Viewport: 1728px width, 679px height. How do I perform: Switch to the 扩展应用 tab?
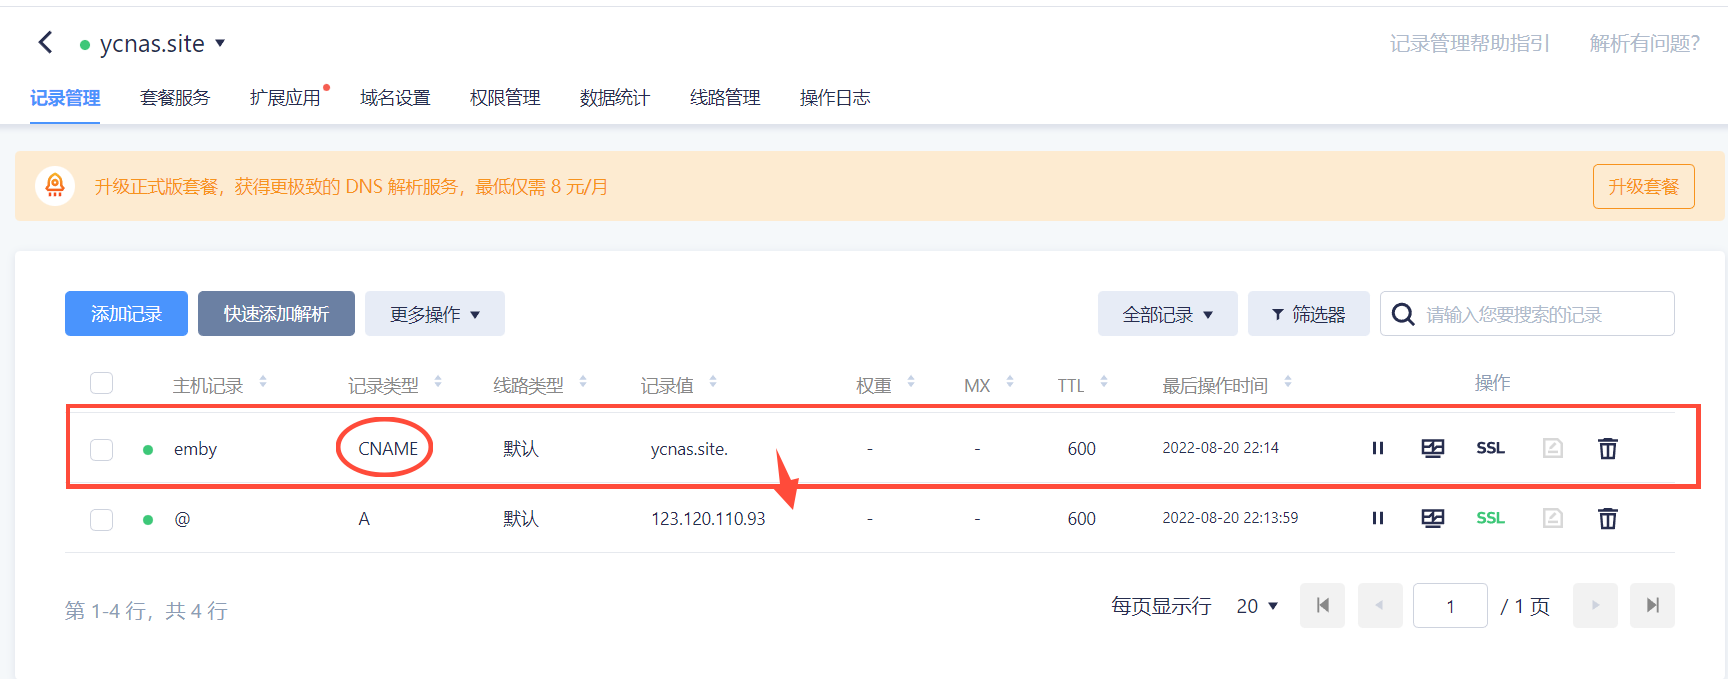[285, 98]
